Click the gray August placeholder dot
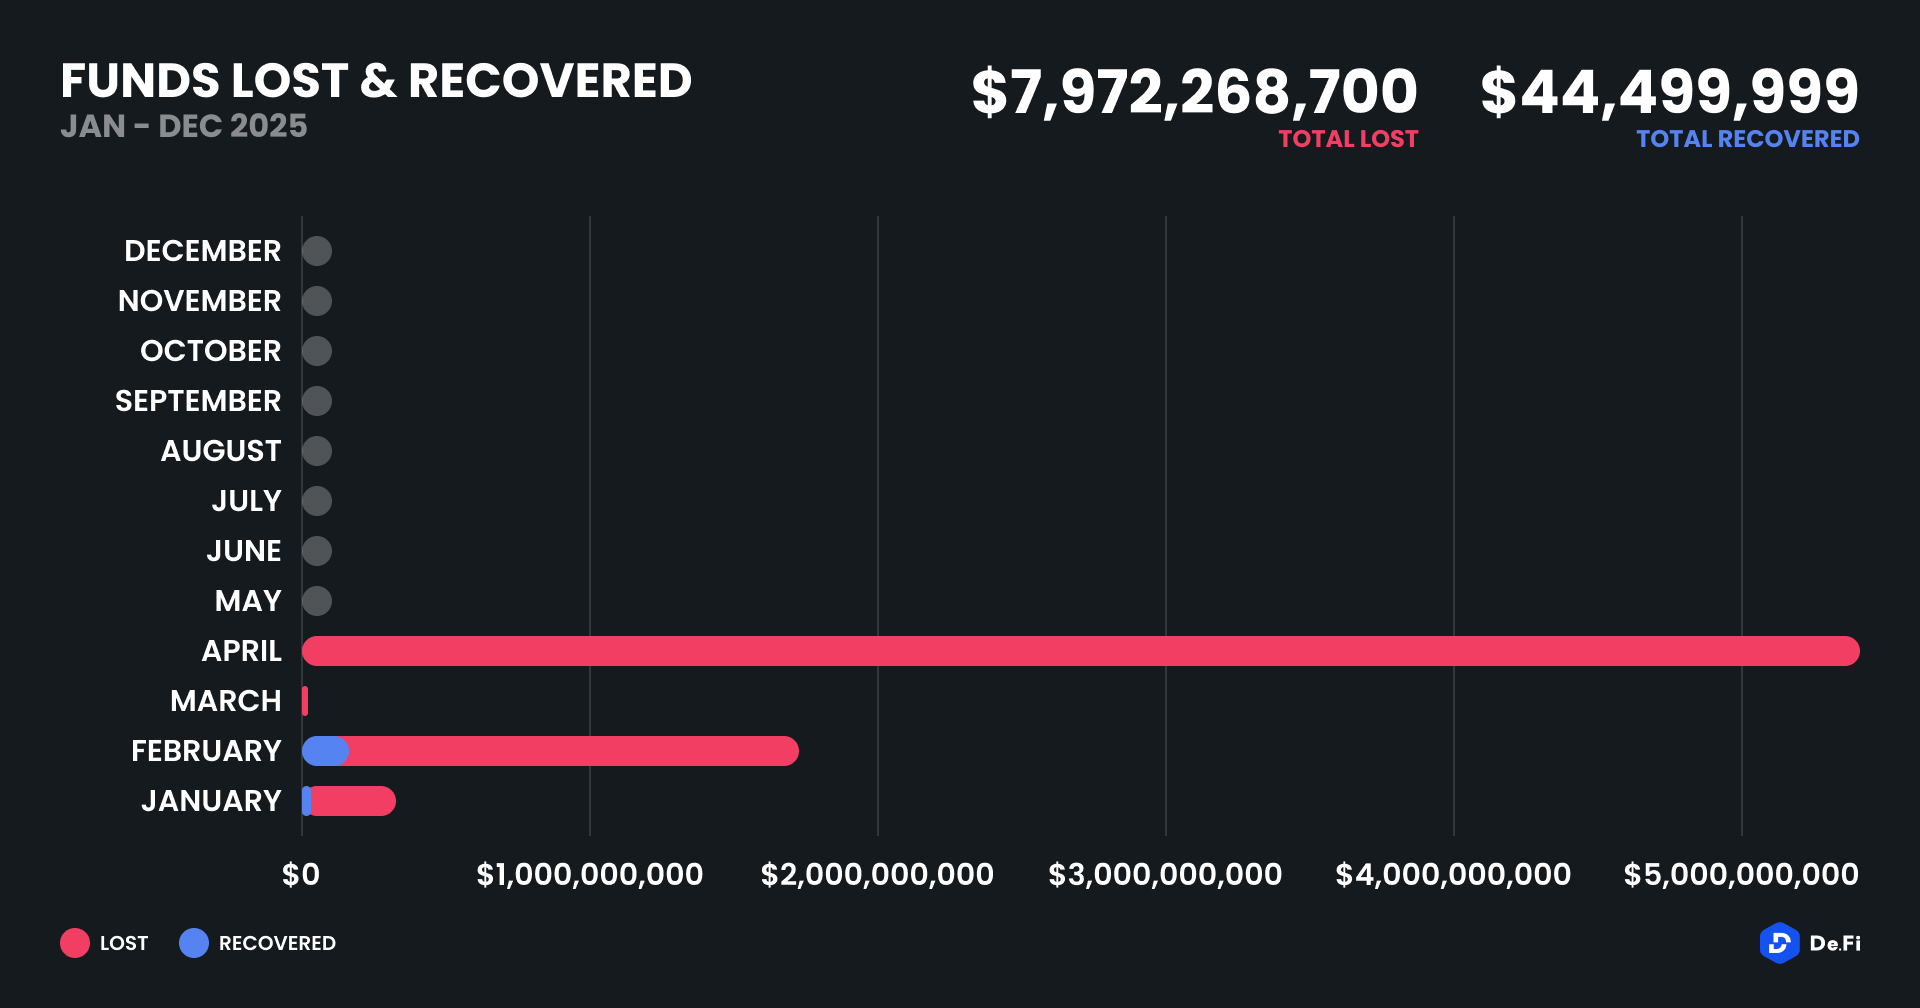 [x=317, y=451]
